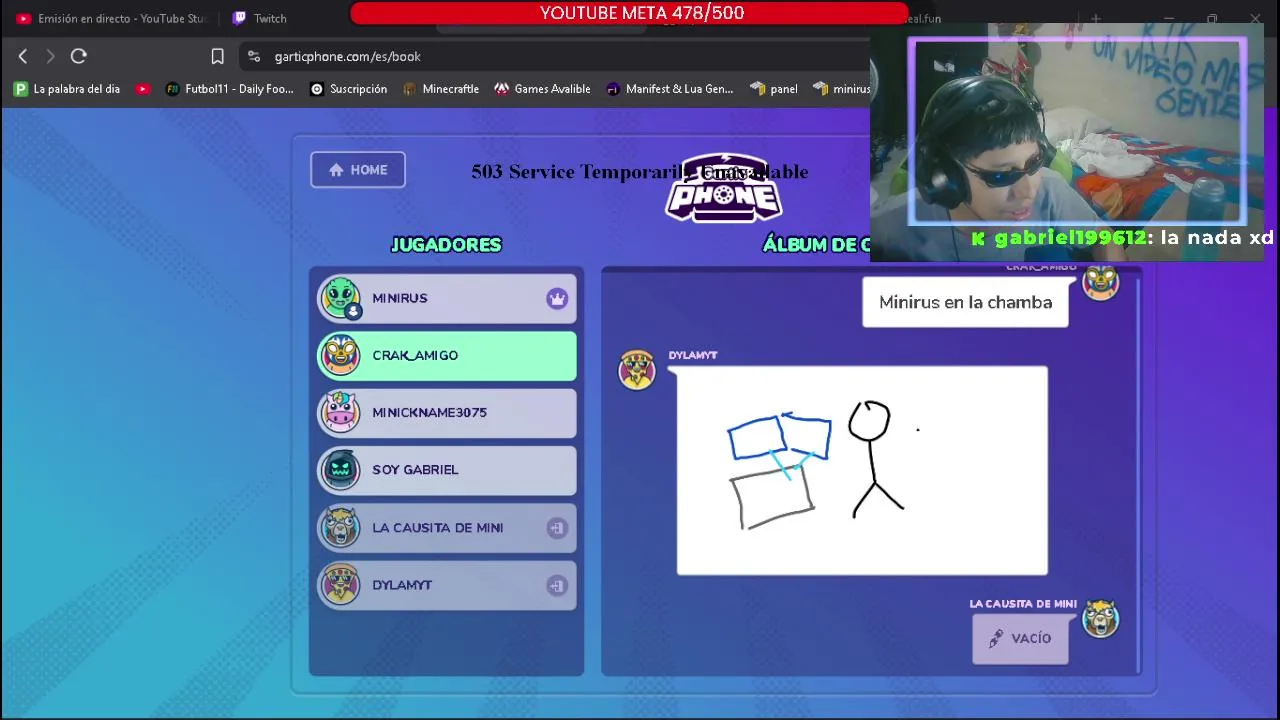Open the Minecraftle bookmark
The image size is (1280, 720).
[441, 89]
